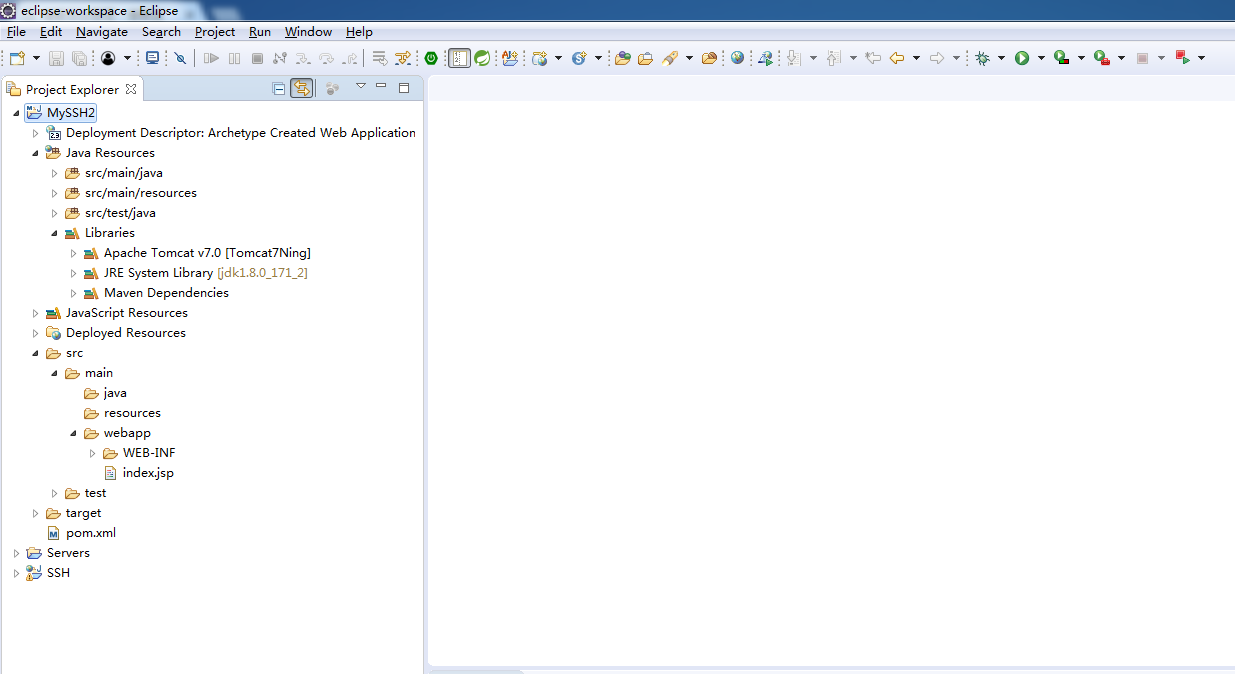Click the Run with Coverage icon
This screenshot has width=1235, height=674.
tap(1062, 58)
